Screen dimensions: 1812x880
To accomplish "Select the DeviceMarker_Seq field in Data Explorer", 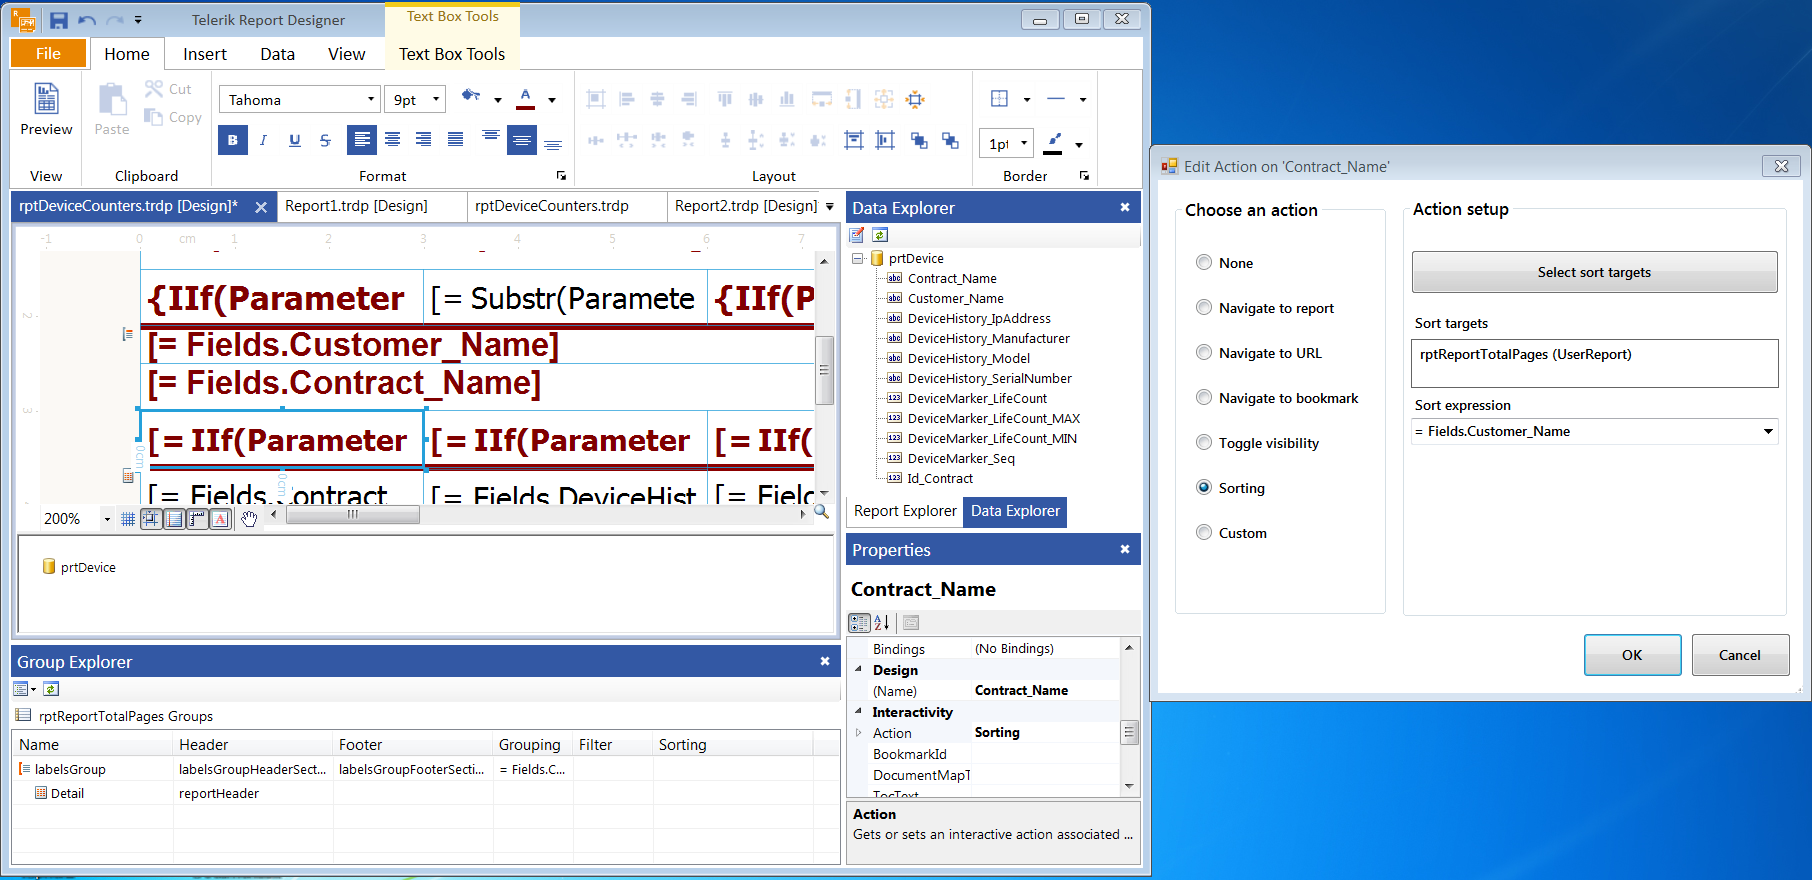I will (x=961, y=458).
